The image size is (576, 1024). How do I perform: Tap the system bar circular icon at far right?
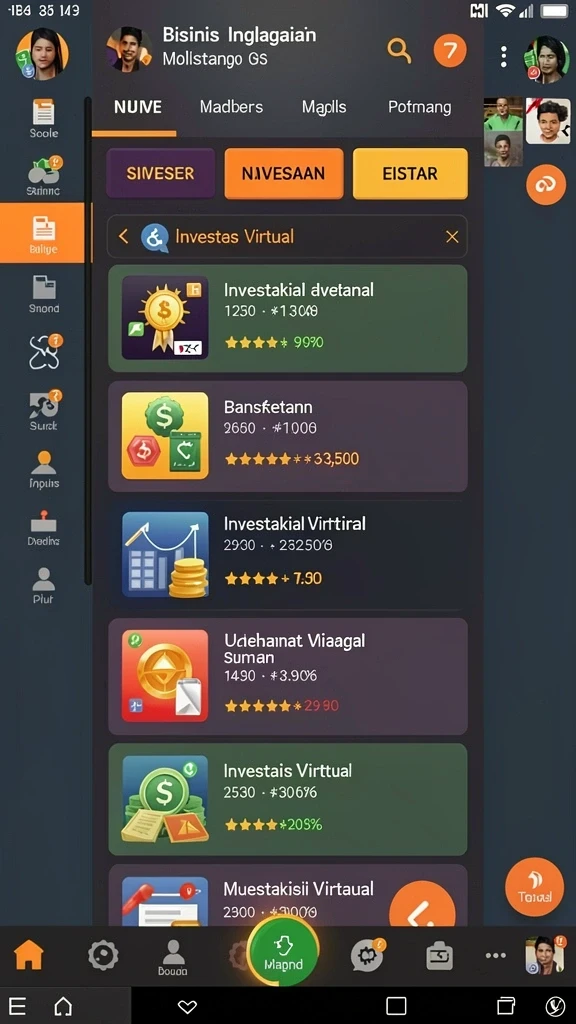coord(555,1006)
